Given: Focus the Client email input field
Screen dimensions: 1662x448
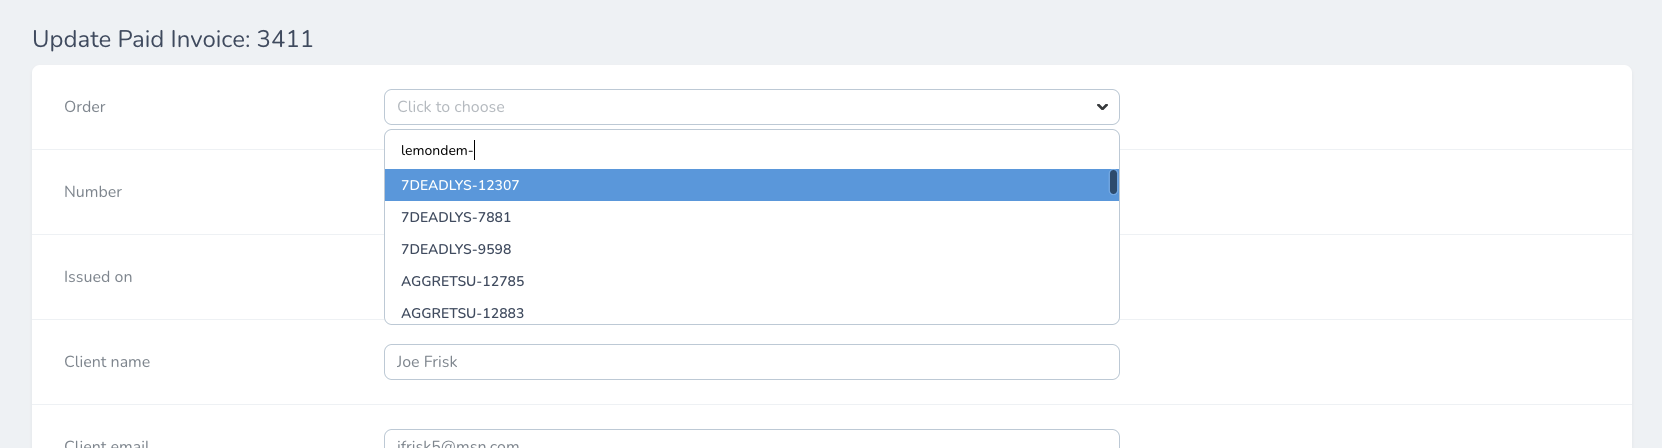Looking at the screenshot, I should [750, 441].
